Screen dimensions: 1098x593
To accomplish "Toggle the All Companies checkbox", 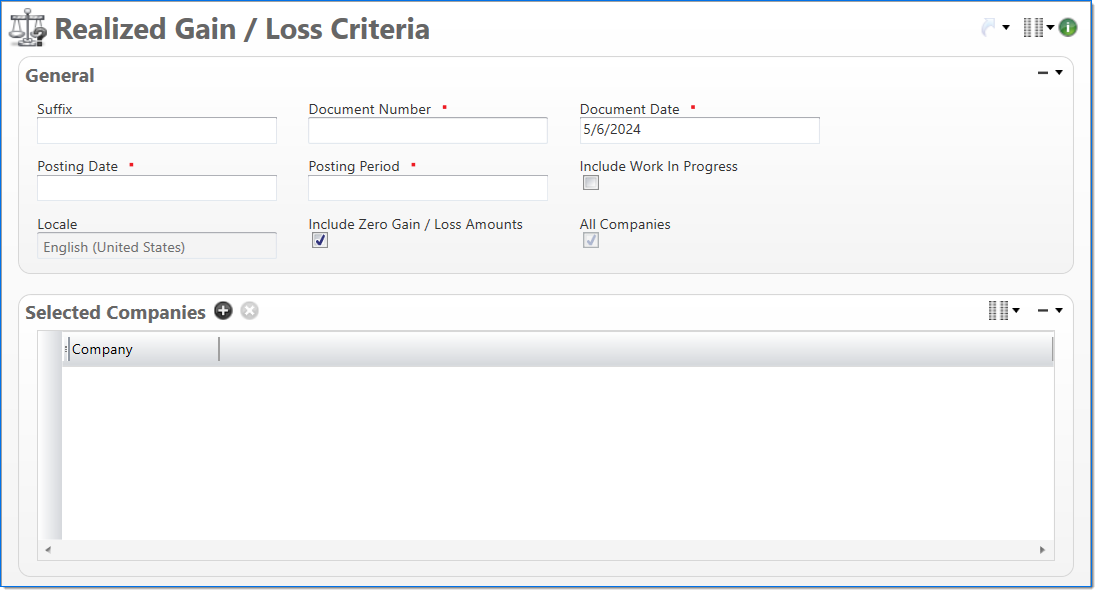I will click(x=591, y=240).
